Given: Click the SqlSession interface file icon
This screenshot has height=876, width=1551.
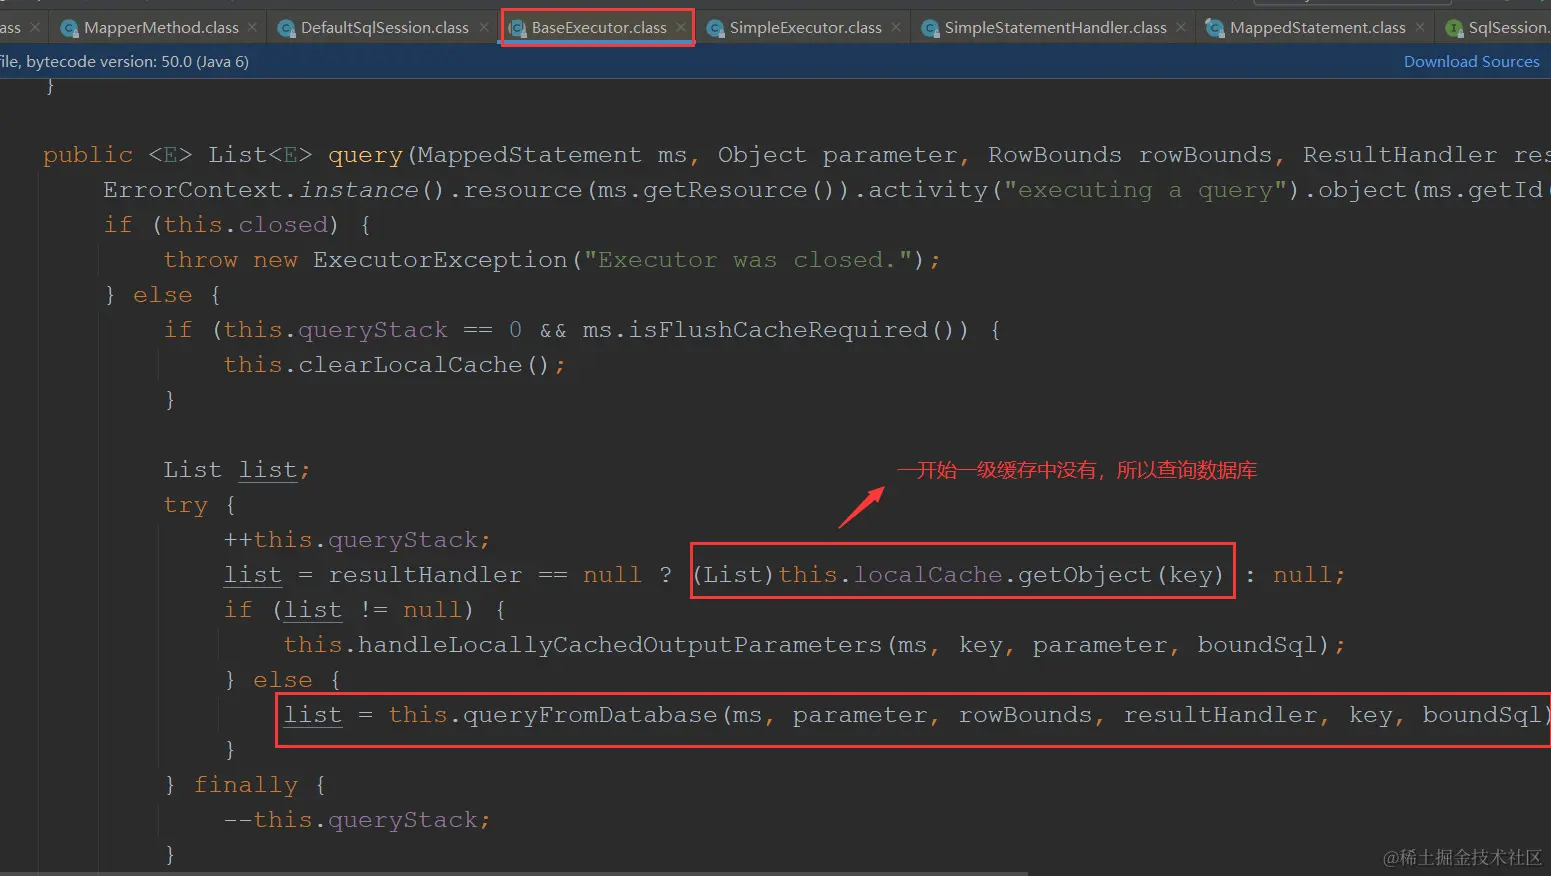Looking at the screenshot, I should point(1454,28).
